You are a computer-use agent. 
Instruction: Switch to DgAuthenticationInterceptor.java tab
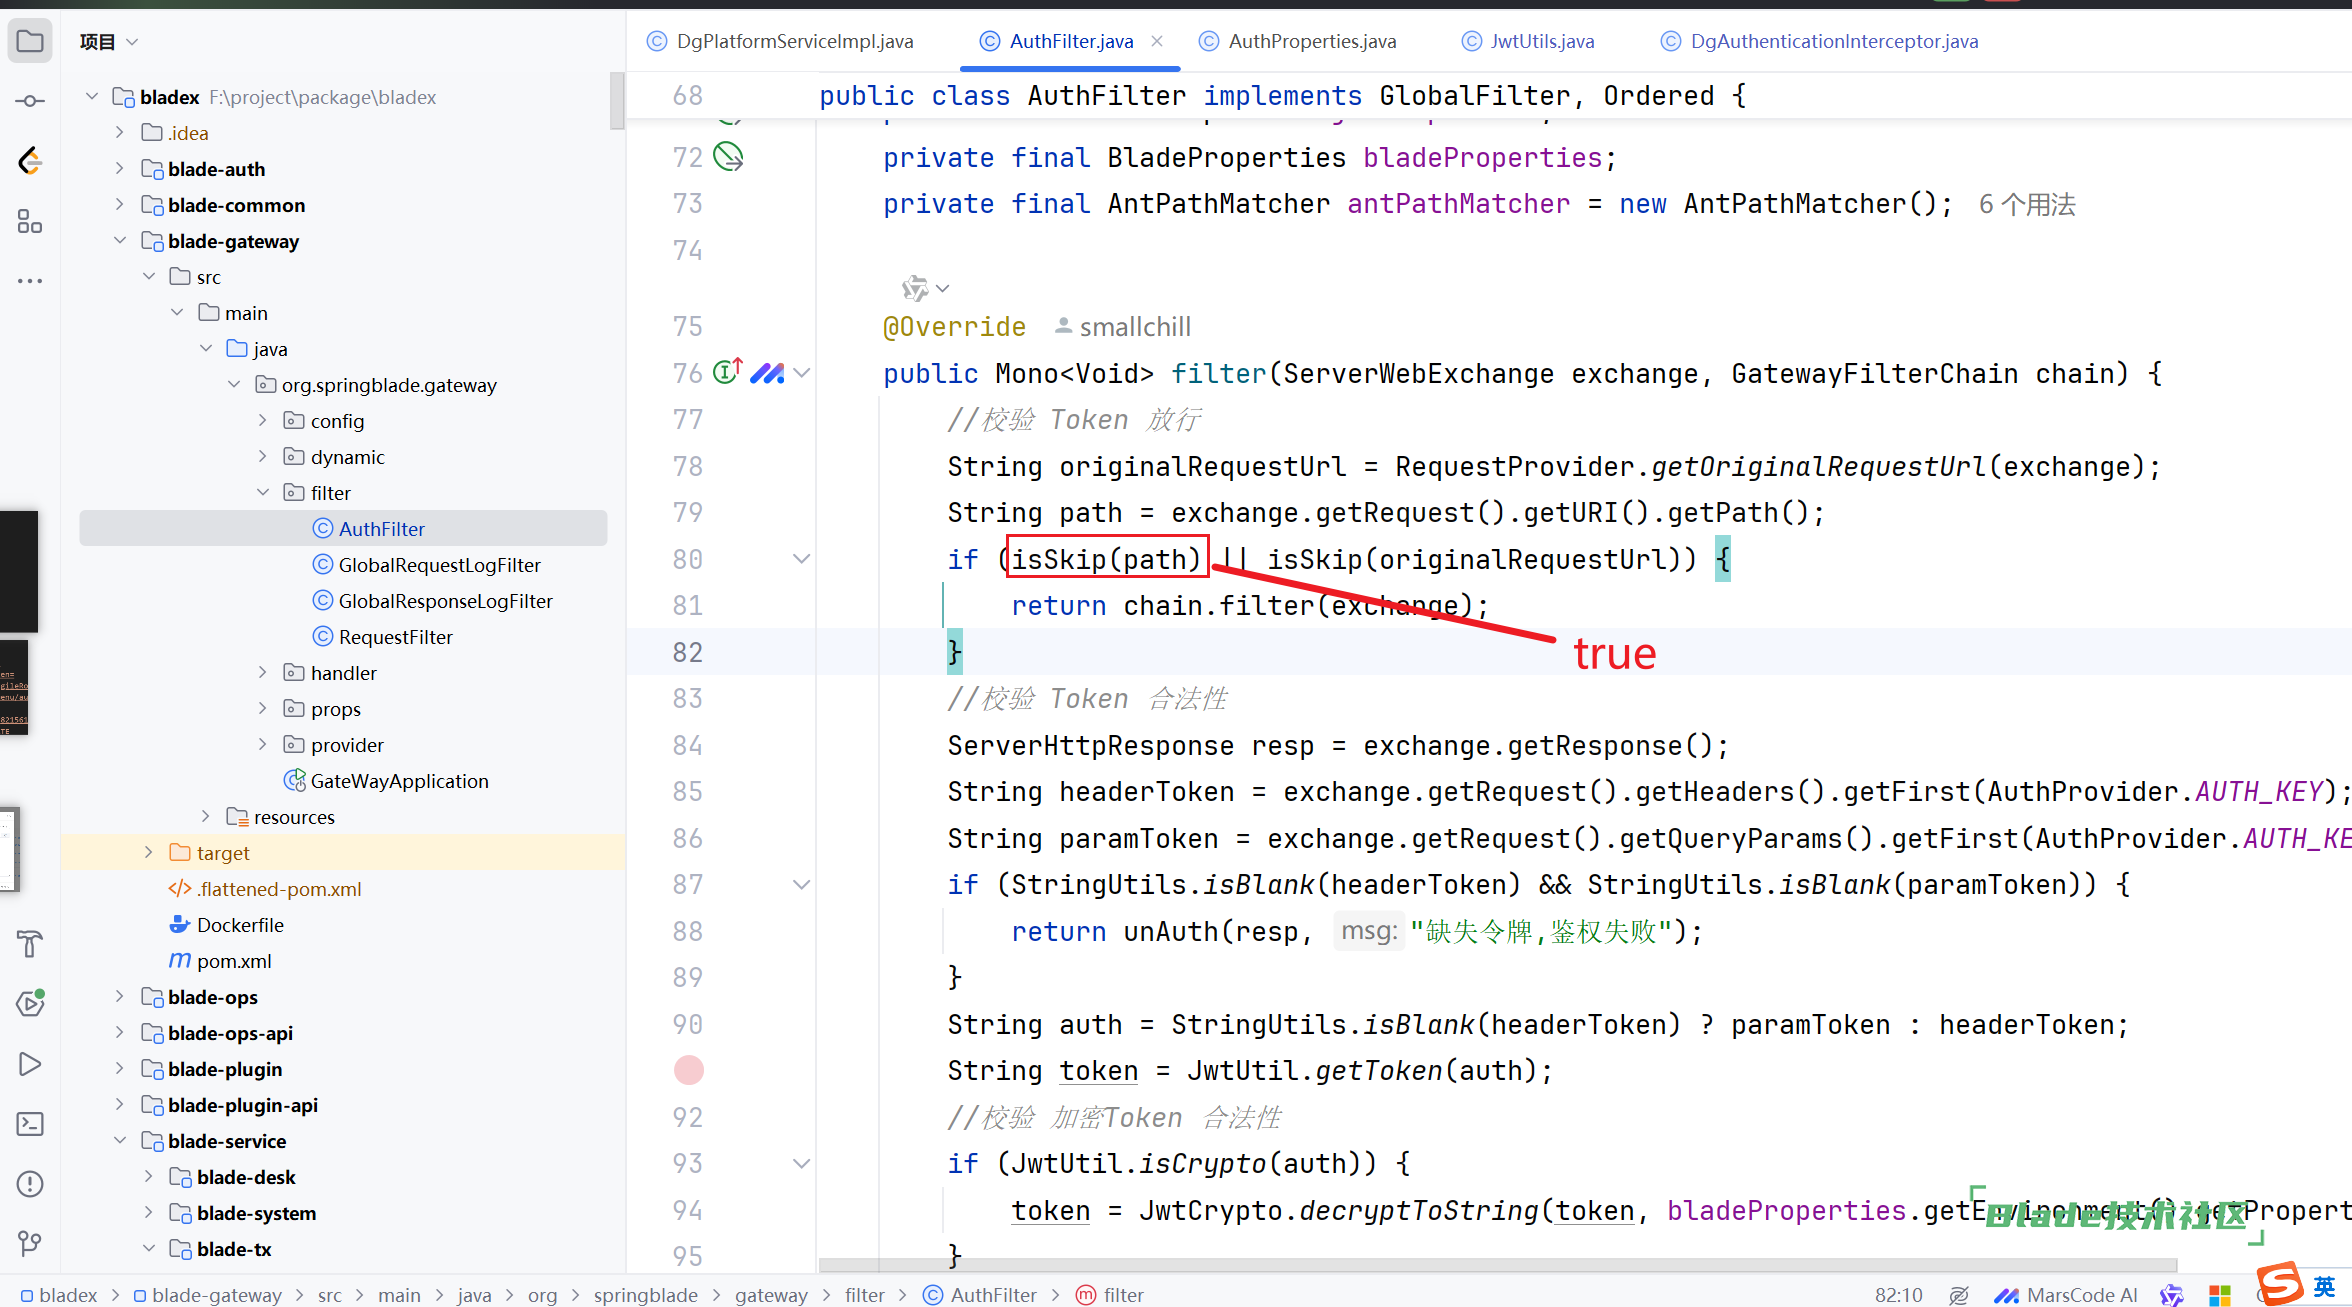pyautogui.click(x=1820, y=41)
